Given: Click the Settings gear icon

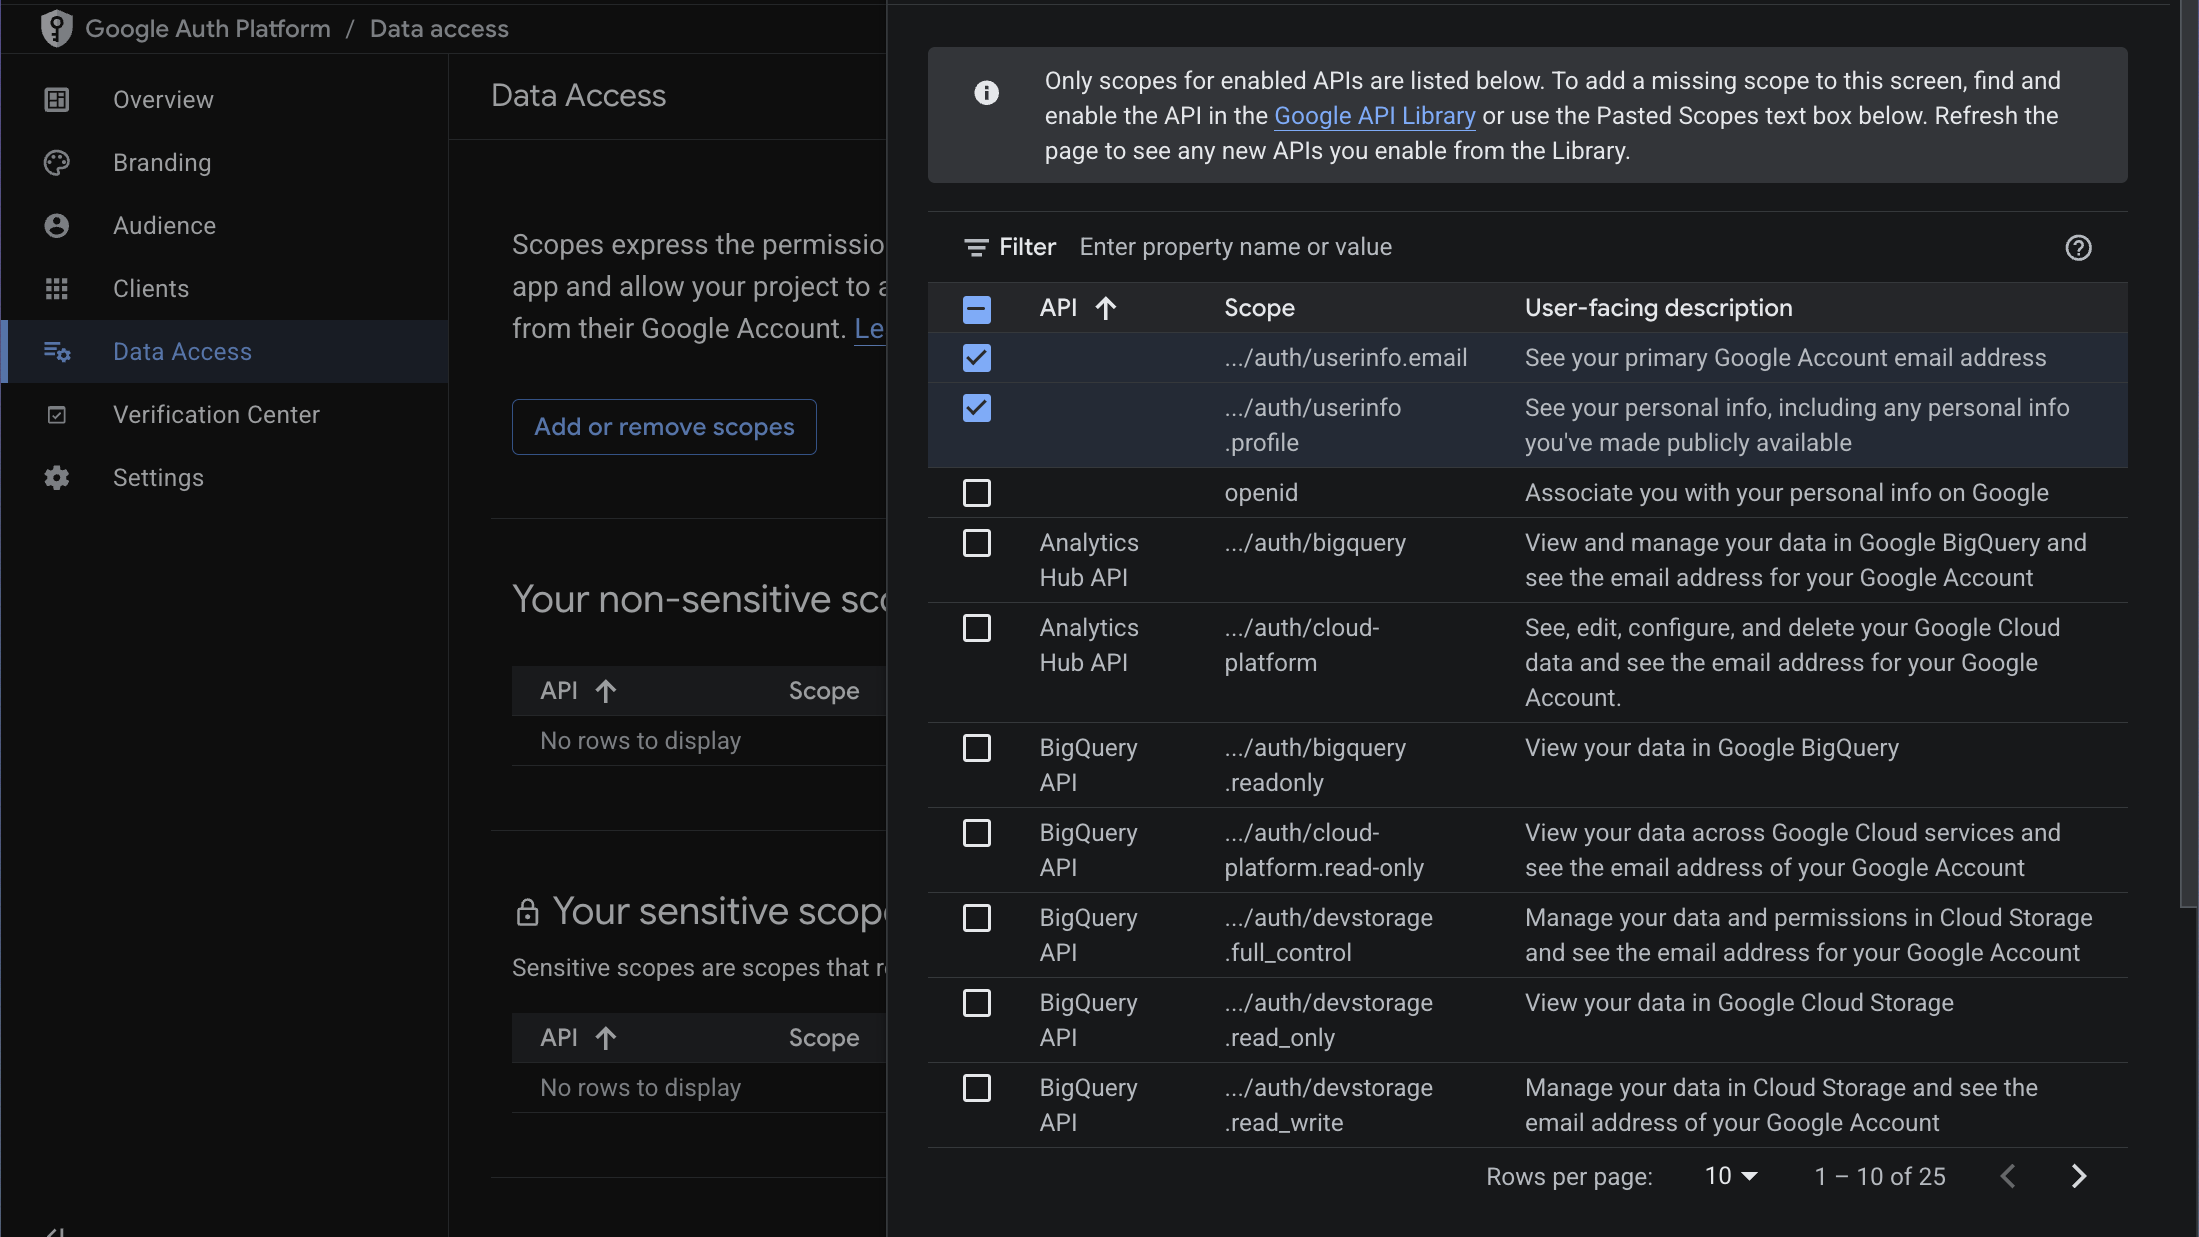Looking at the screenshot, I should pos(57,478).
